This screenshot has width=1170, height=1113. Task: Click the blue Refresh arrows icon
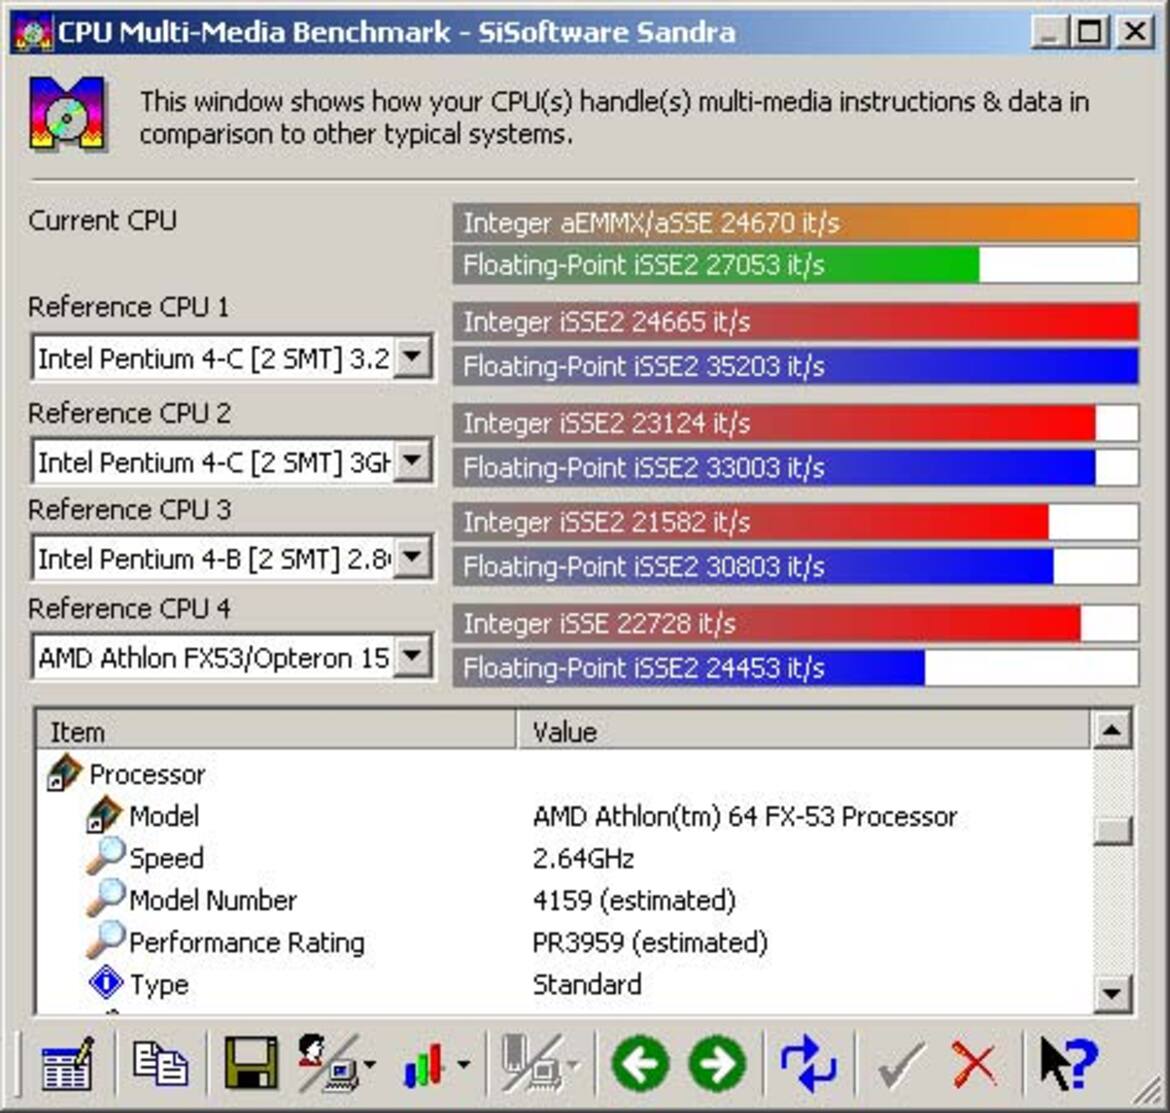pos(808,1063)
